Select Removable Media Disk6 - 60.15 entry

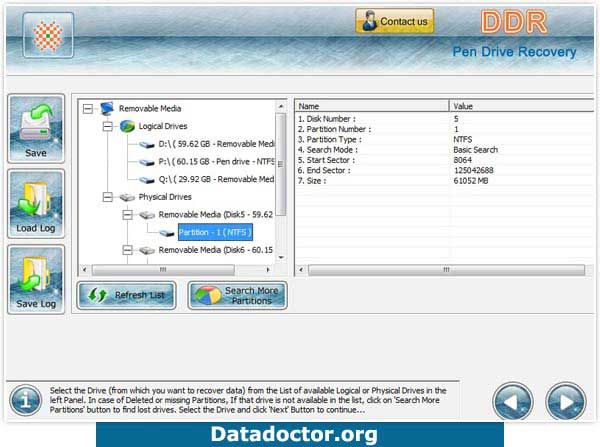[216, 250]
